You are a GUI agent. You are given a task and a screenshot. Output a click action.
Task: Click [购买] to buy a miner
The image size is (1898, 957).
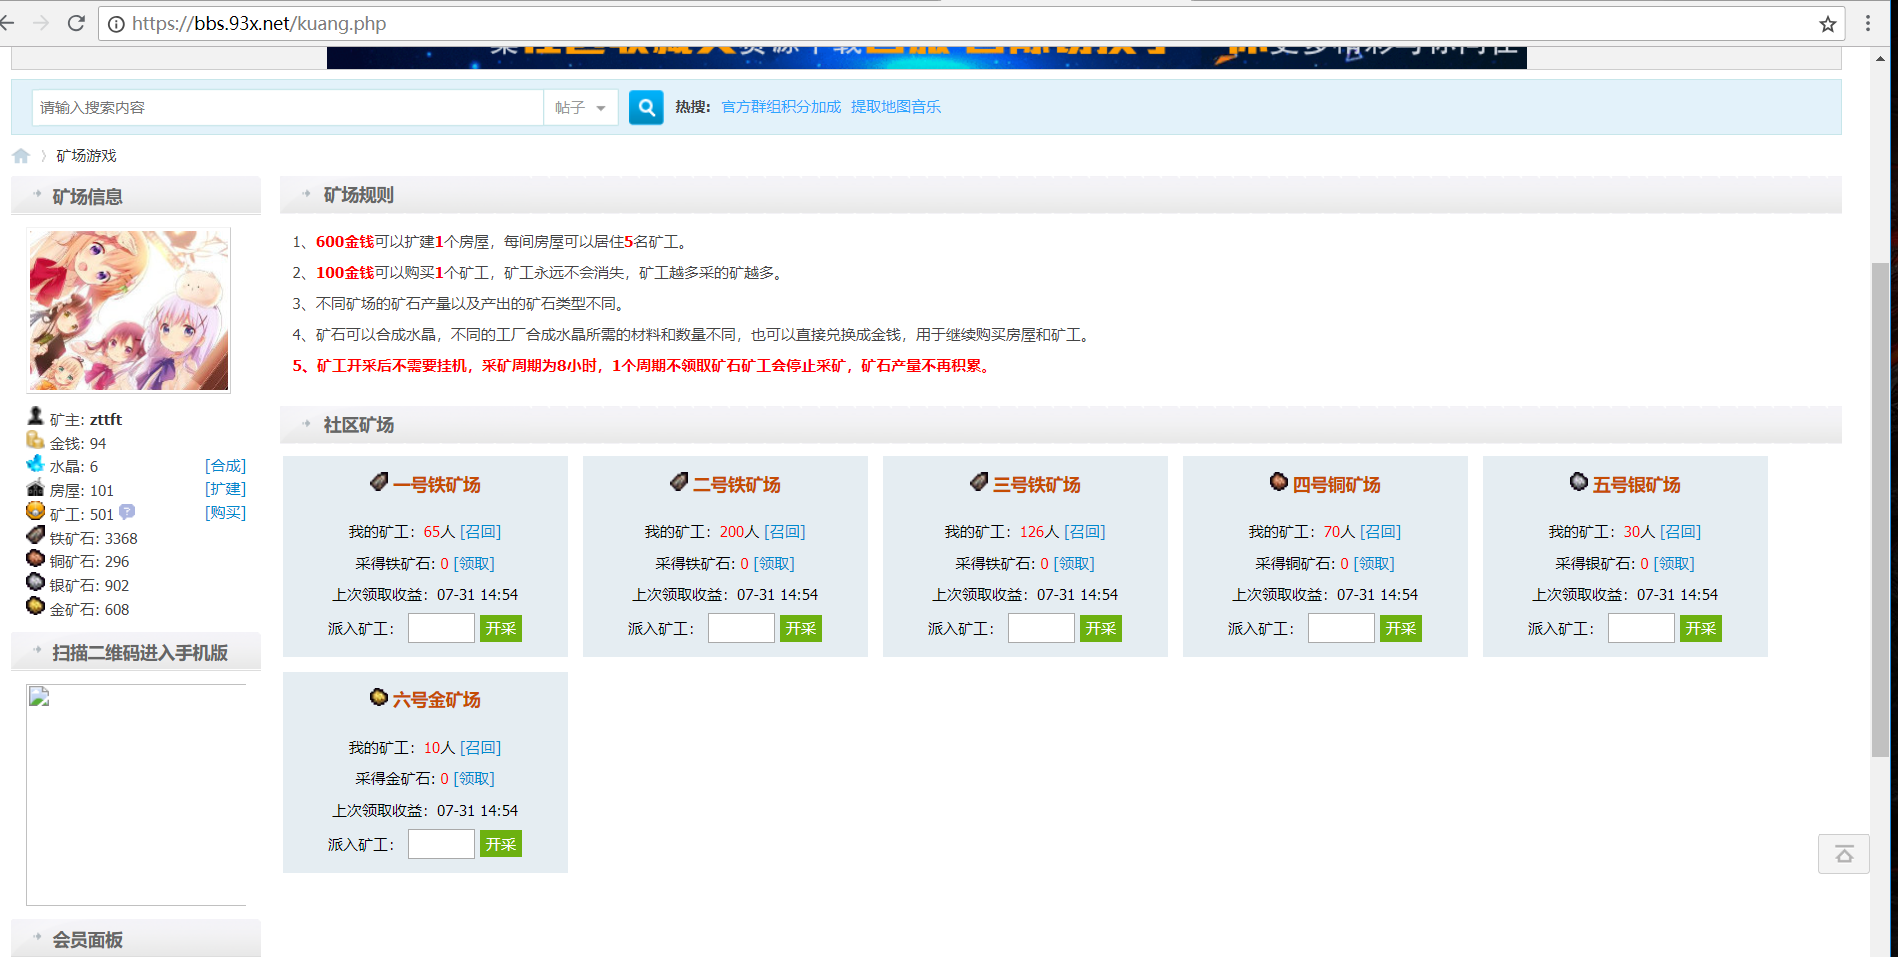tap(225, 512)
